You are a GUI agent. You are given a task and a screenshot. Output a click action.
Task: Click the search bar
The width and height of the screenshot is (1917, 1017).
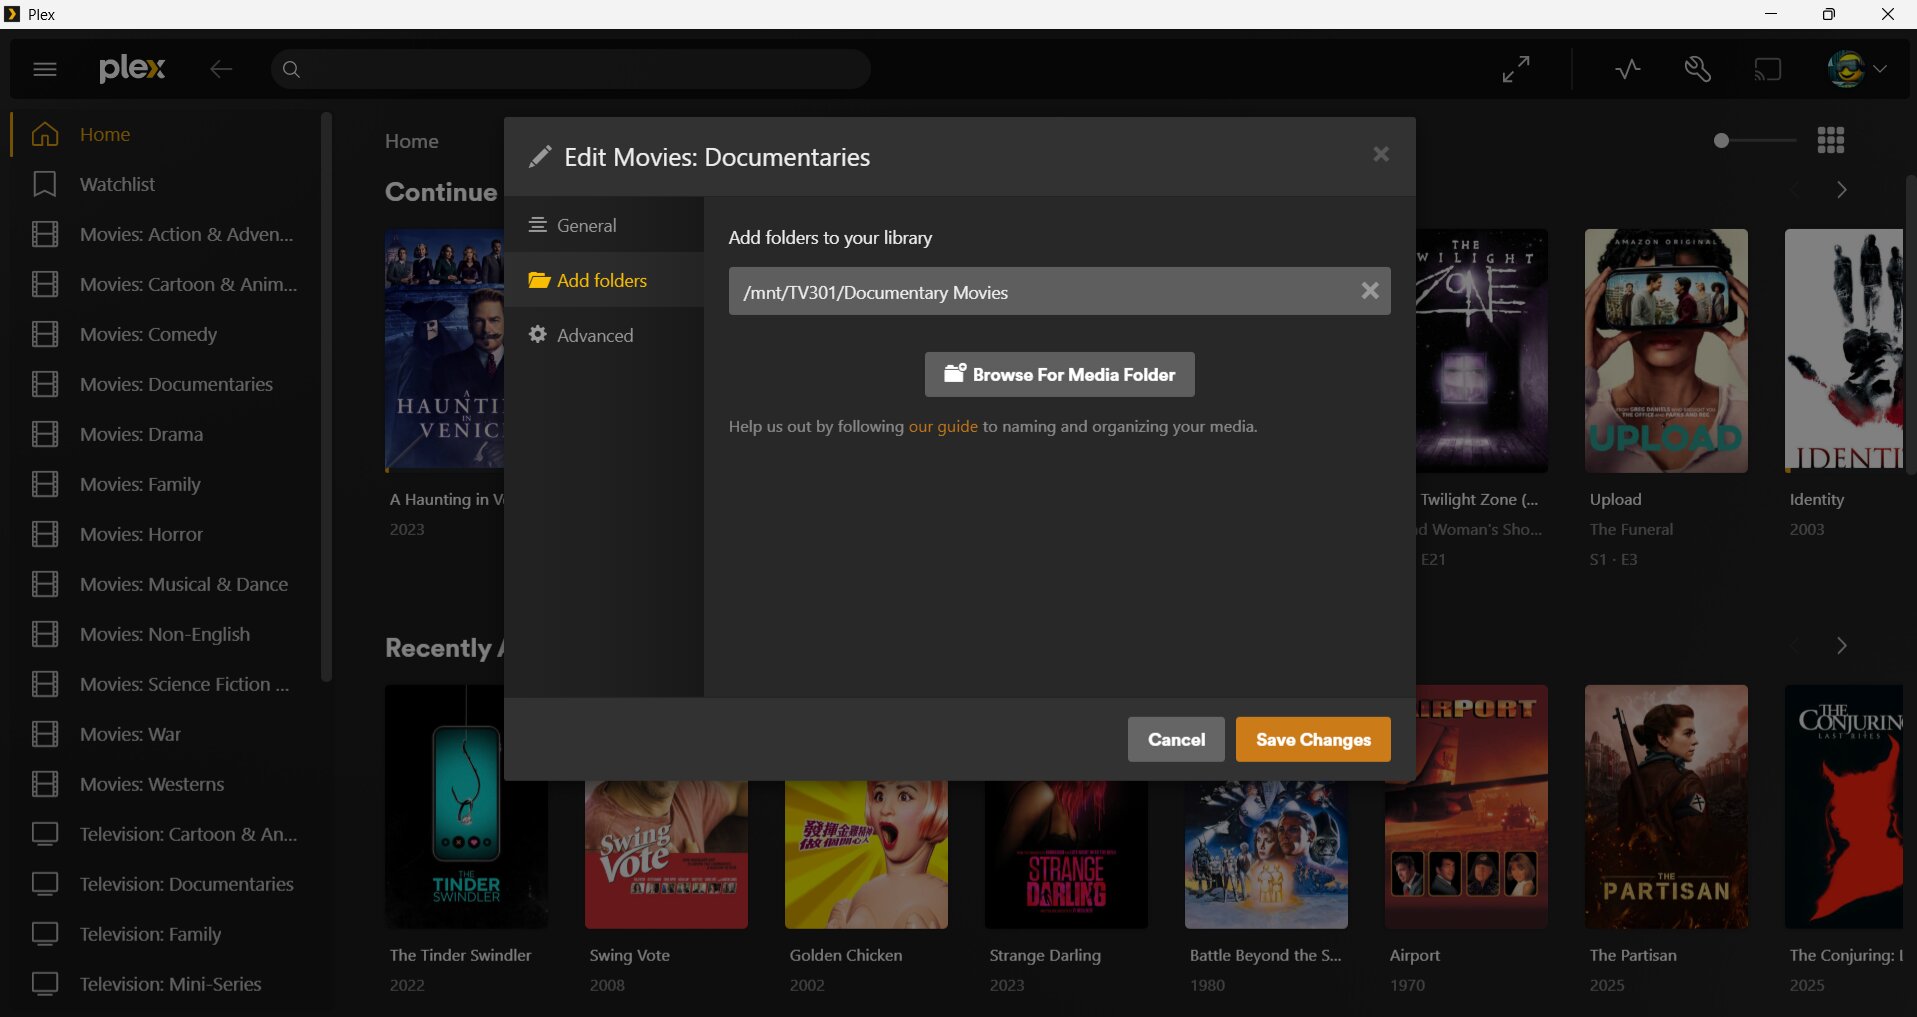point(570,69)
